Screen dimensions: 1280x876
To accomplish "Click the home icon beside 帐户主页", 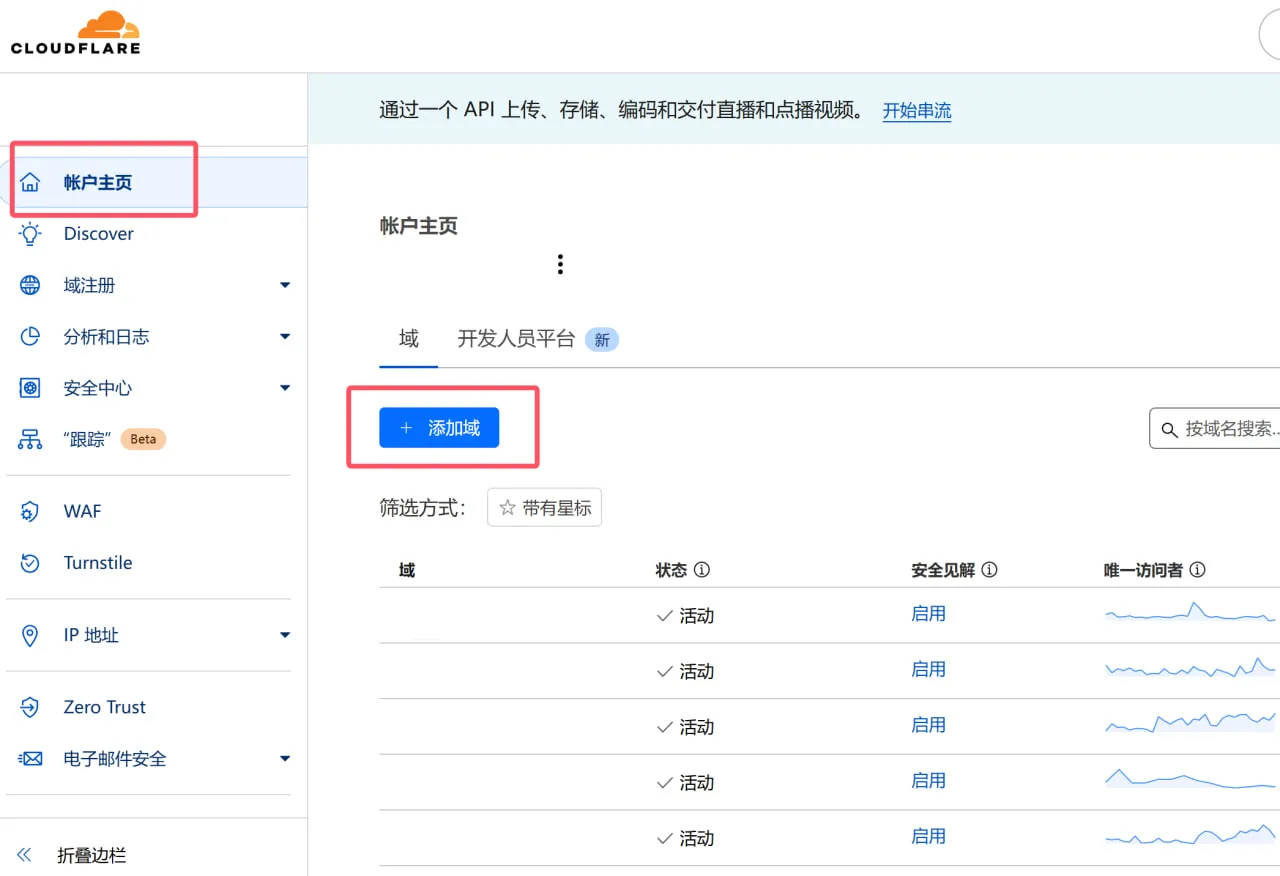I will (x=30, y=182).
